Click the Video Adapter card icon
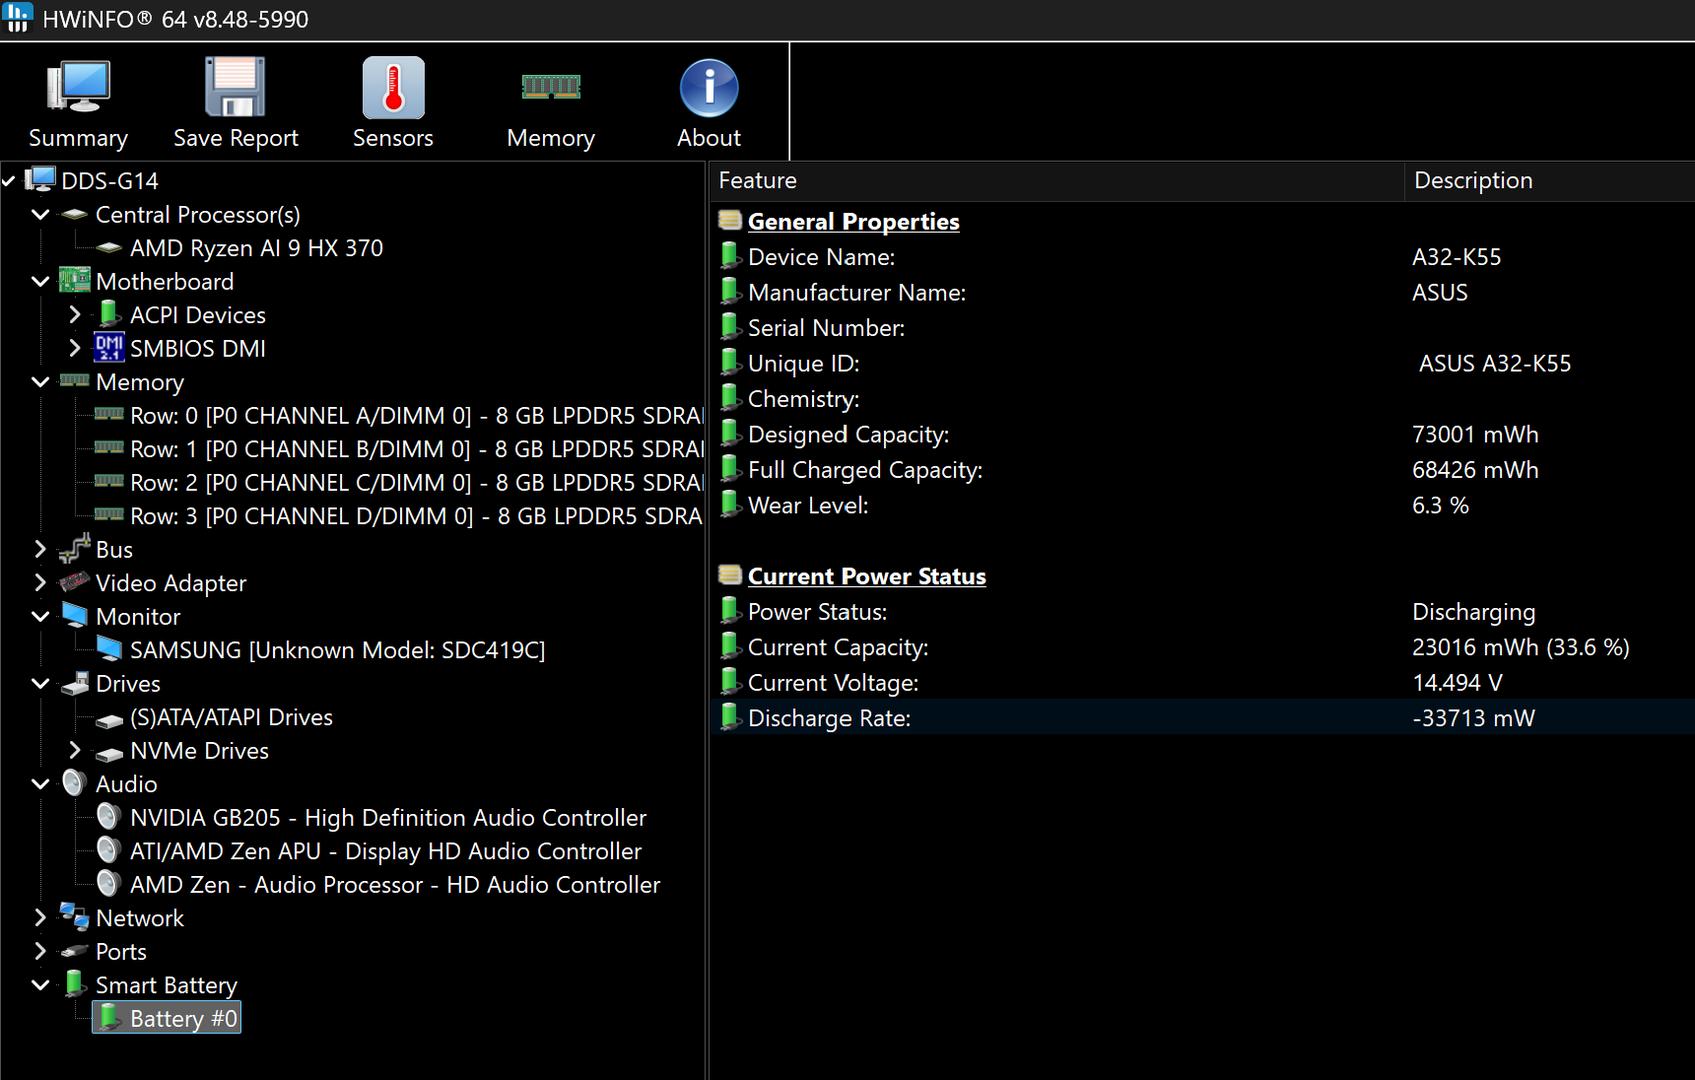The height and width of the screenshot is (1080, 1695). [74, 582]
